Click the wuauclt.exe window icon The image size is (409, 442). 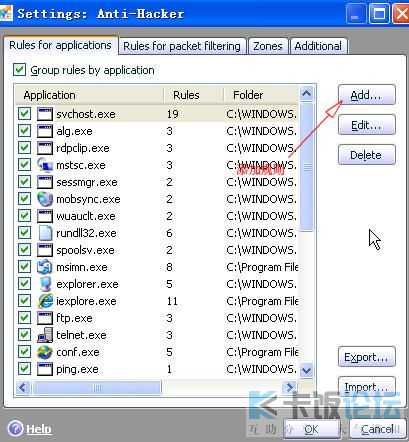[x=45, y=216]
